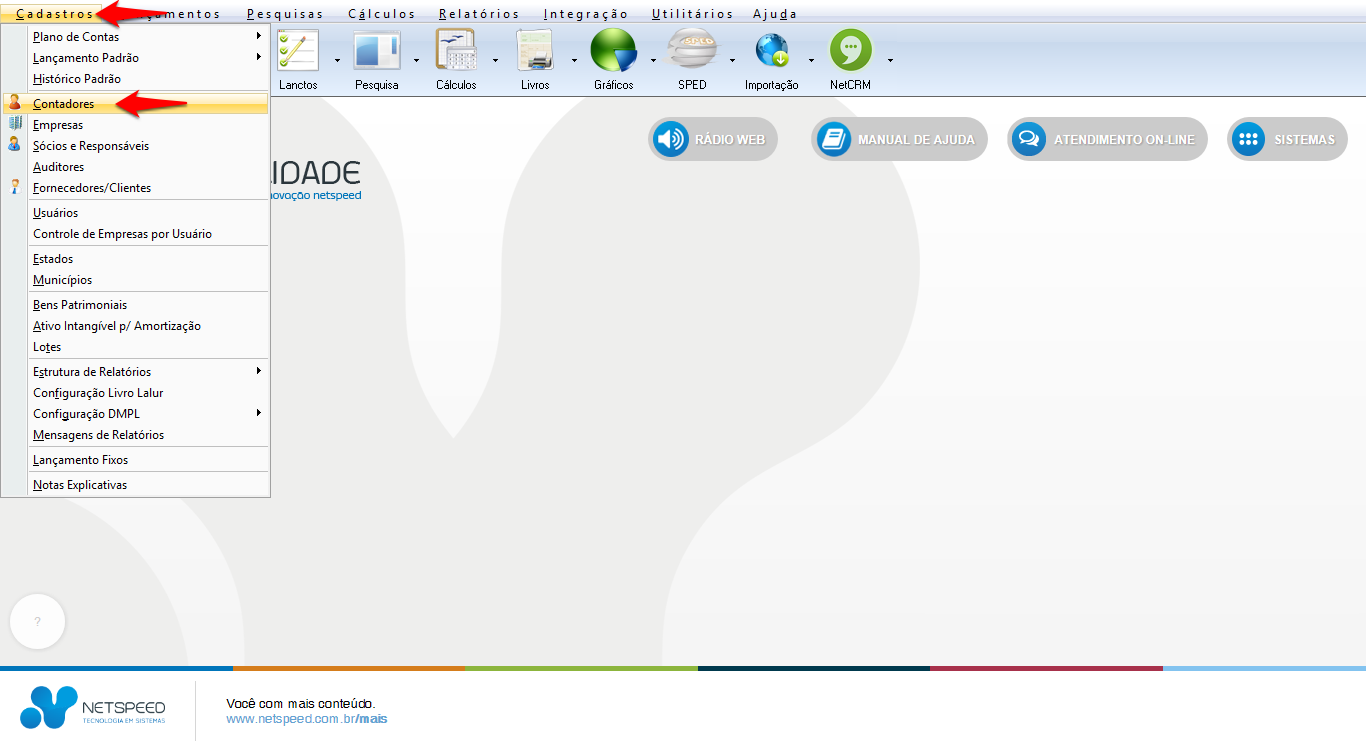
Task: Expand the dropdown arrow next to Gráficos
Action: coord(653,60)
